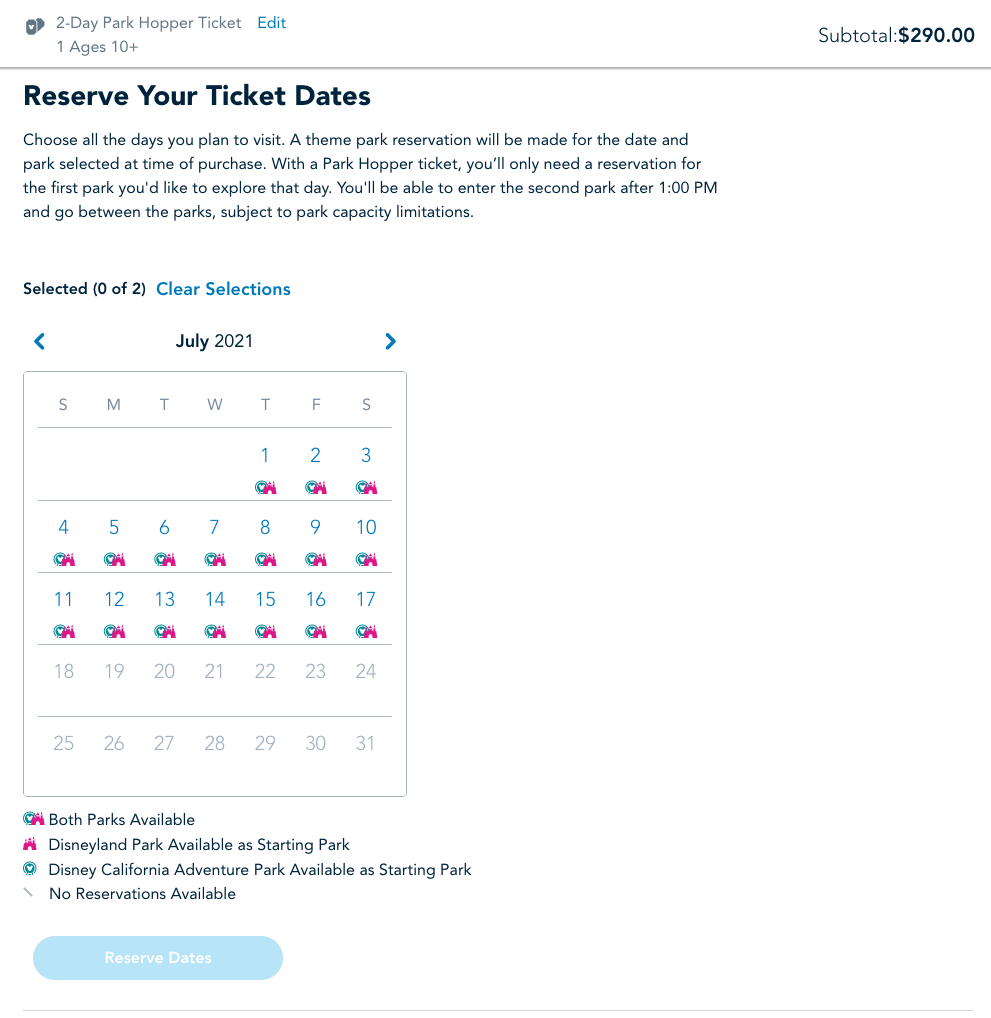Click the Reserve Dates button

click(x=158, y=958)
